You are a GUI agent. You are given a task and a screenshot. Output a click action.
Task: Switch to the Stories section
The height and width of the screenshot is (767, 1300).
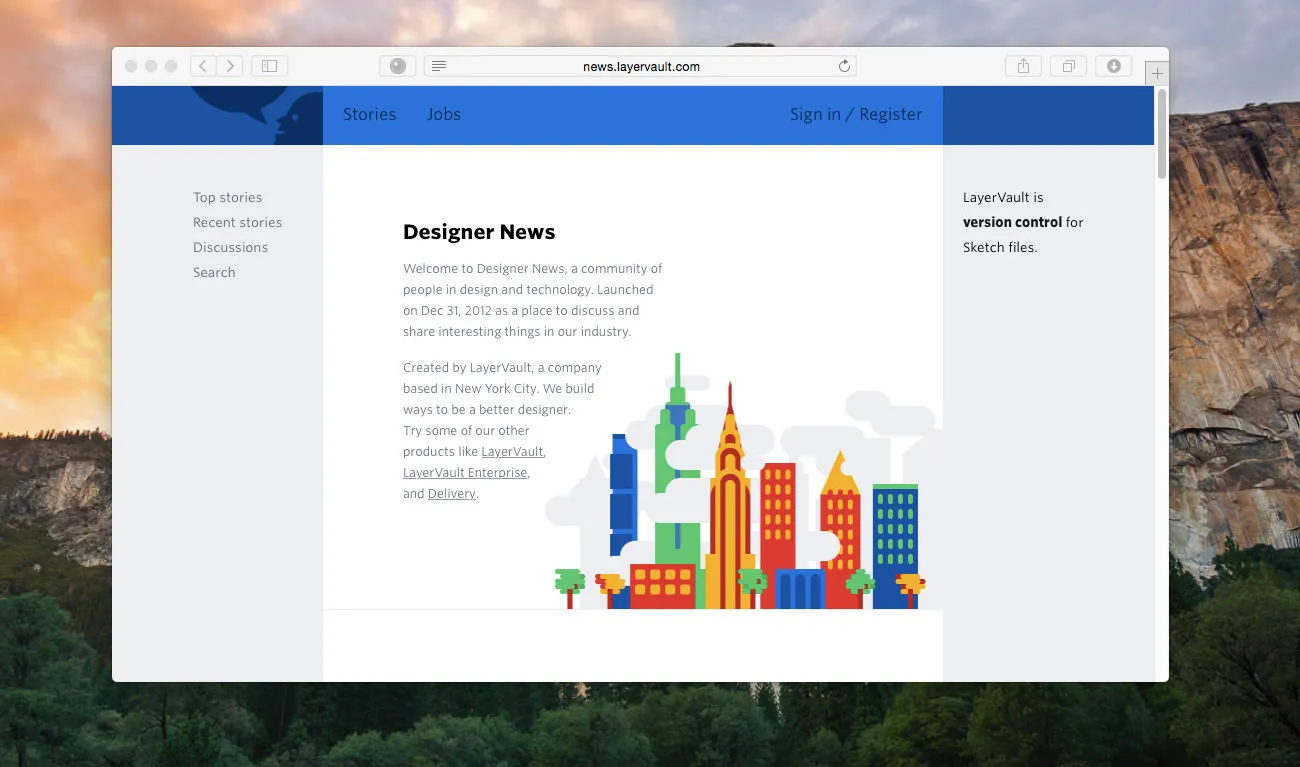[369, 114]
